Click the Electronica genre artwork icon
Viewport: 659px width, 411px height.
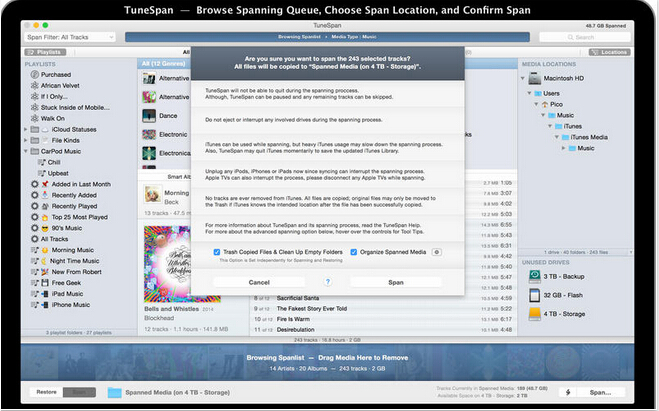tap(149, 153)
